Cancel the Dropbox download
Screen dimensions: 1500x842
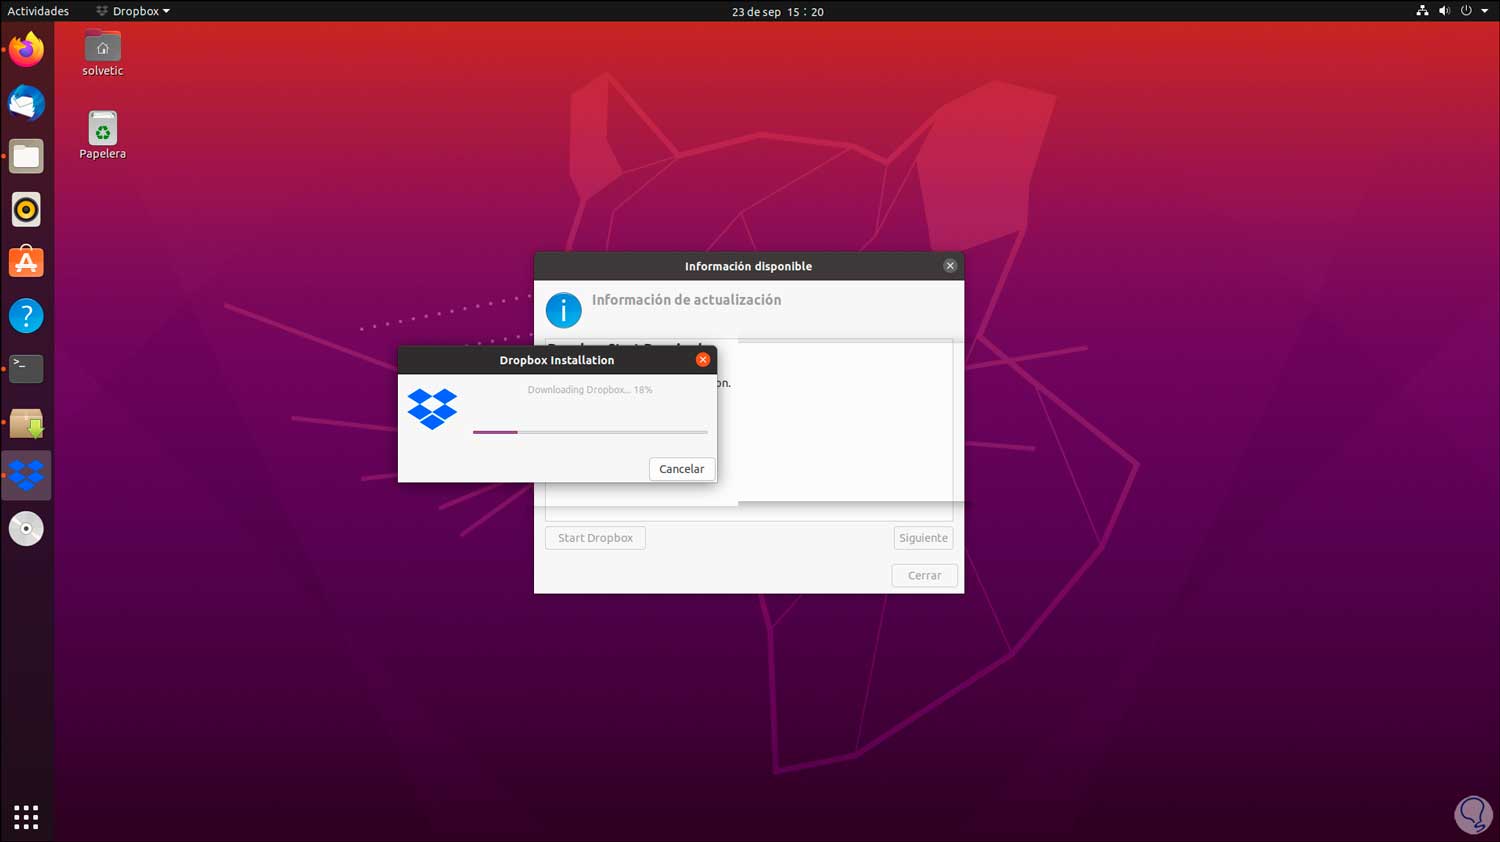coord(681,469)
